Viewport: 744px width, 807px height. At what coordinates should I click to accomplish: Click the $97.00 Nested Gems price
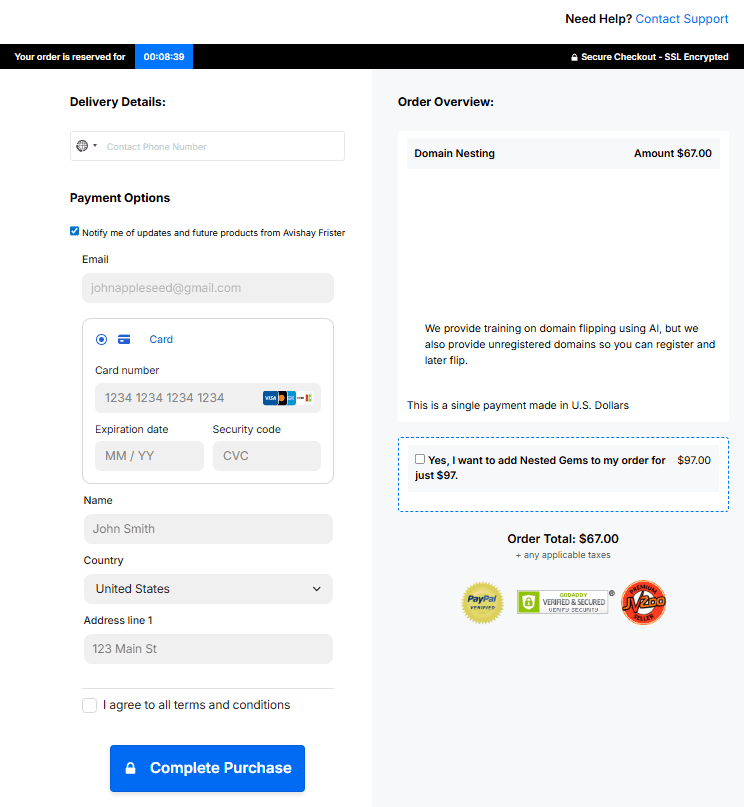pos(694,460)
